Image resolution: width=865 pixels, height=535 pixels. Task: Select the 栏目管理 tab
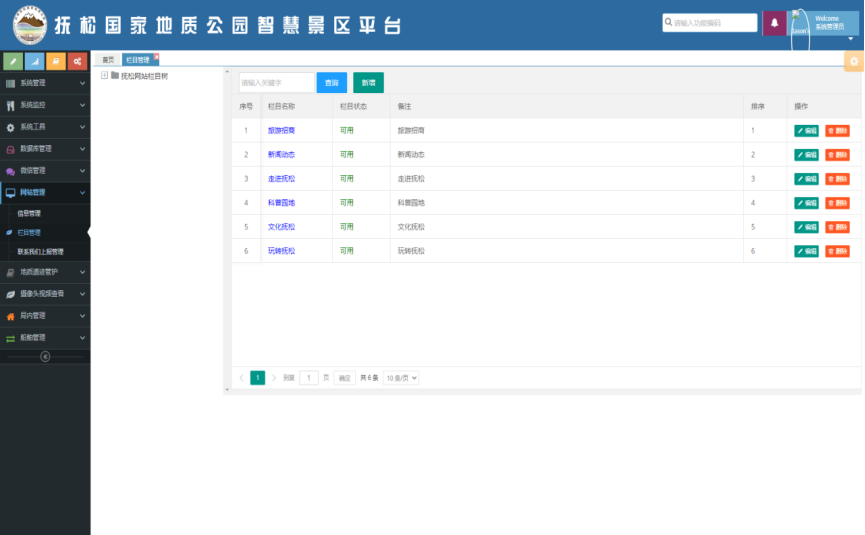(138, 60)
